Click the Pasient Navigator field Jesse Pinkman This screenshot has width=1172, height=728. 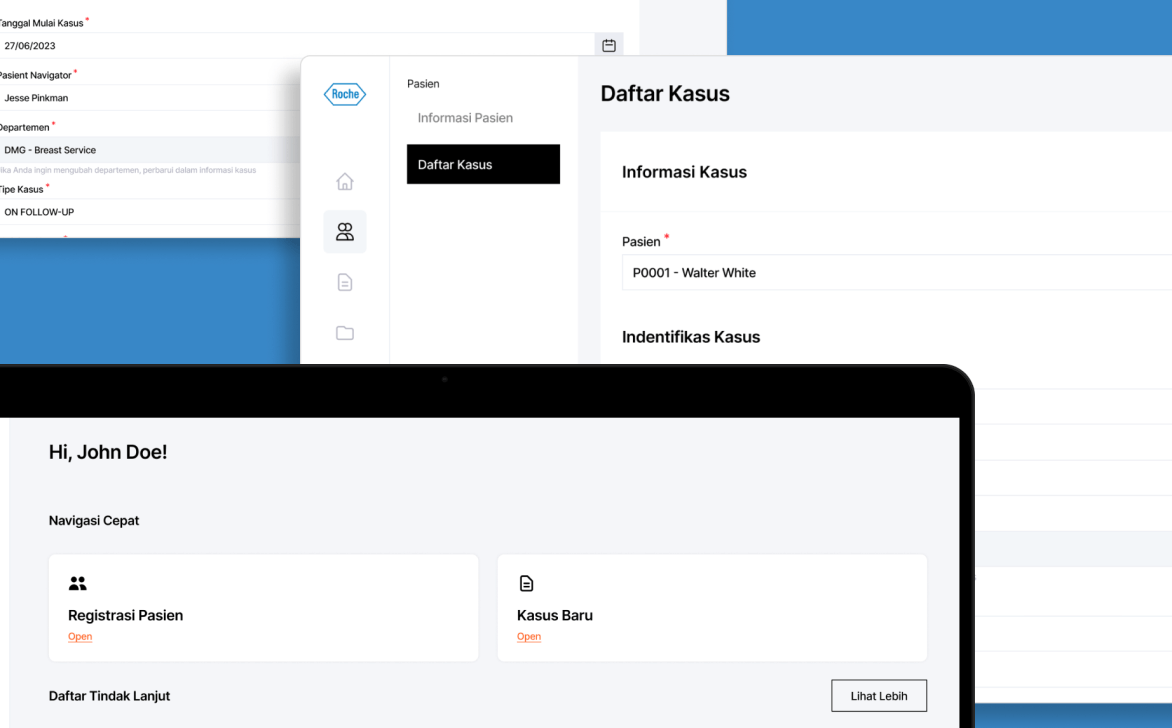[x=150, y=98]
